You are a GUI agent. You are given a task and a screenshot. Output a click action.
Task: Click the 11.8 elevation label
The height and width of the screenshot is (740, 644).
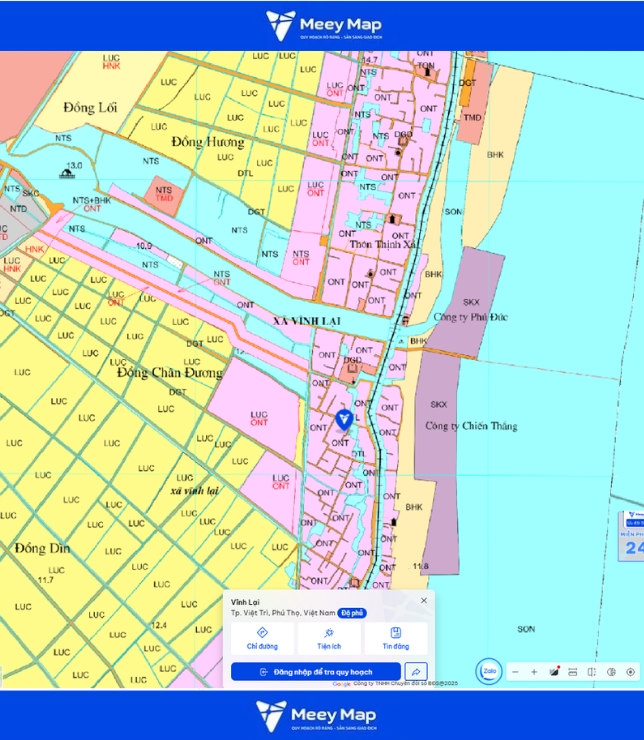420,566
